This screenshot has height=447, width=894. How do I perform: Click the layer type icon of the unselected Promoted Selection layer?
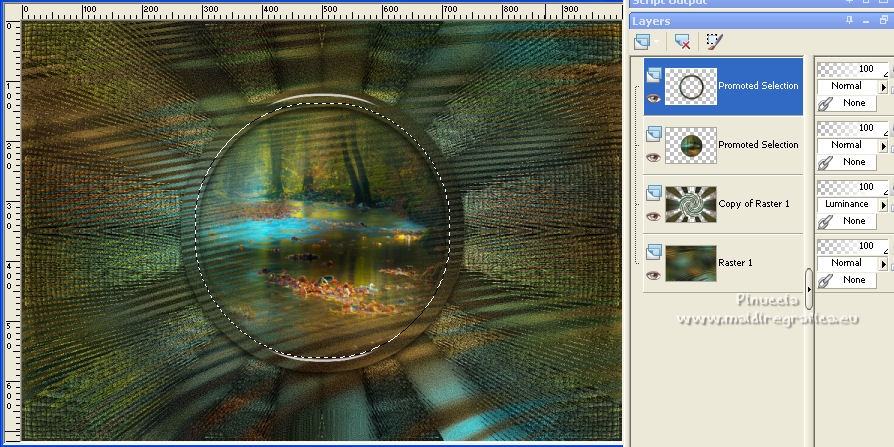(654, 134)
